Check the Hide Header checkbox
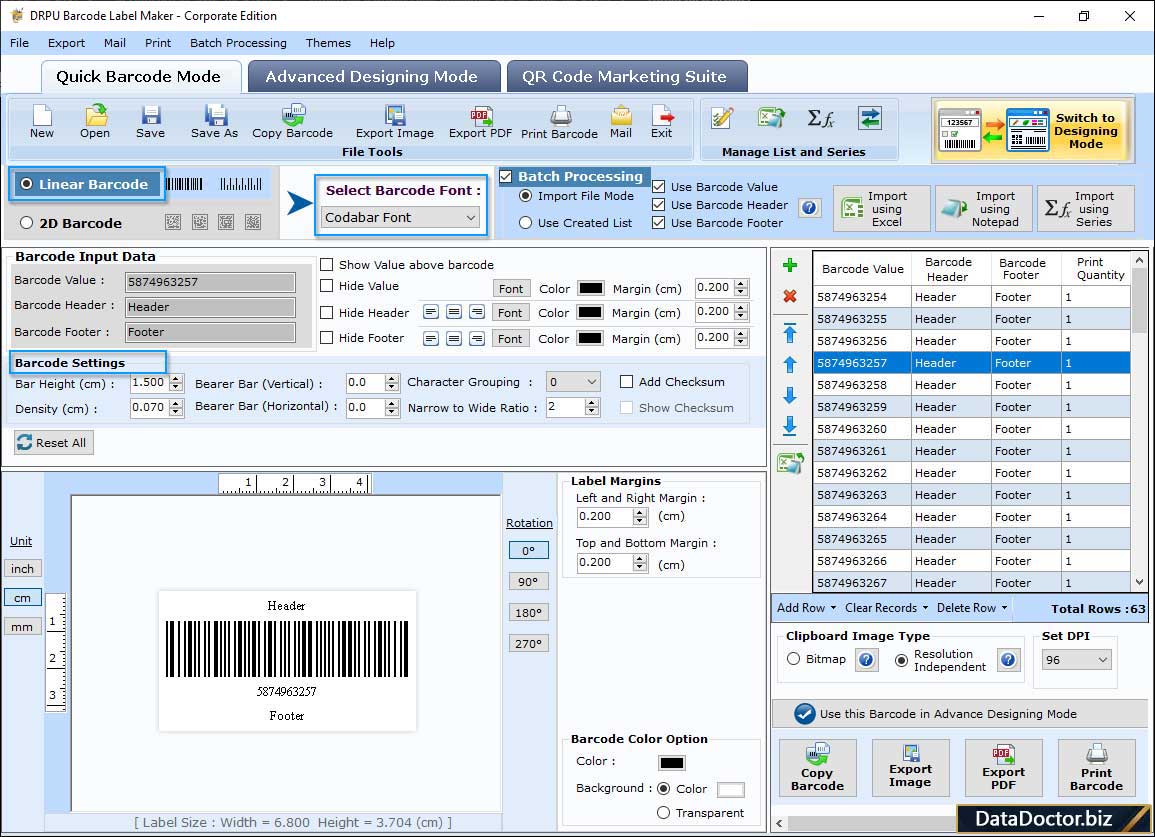 click(x=326, y=312)
